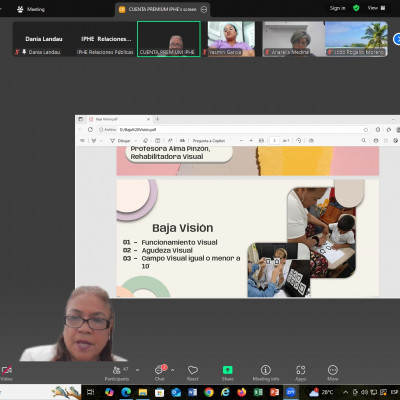Open the Participants panel

(x=116, y=373)
